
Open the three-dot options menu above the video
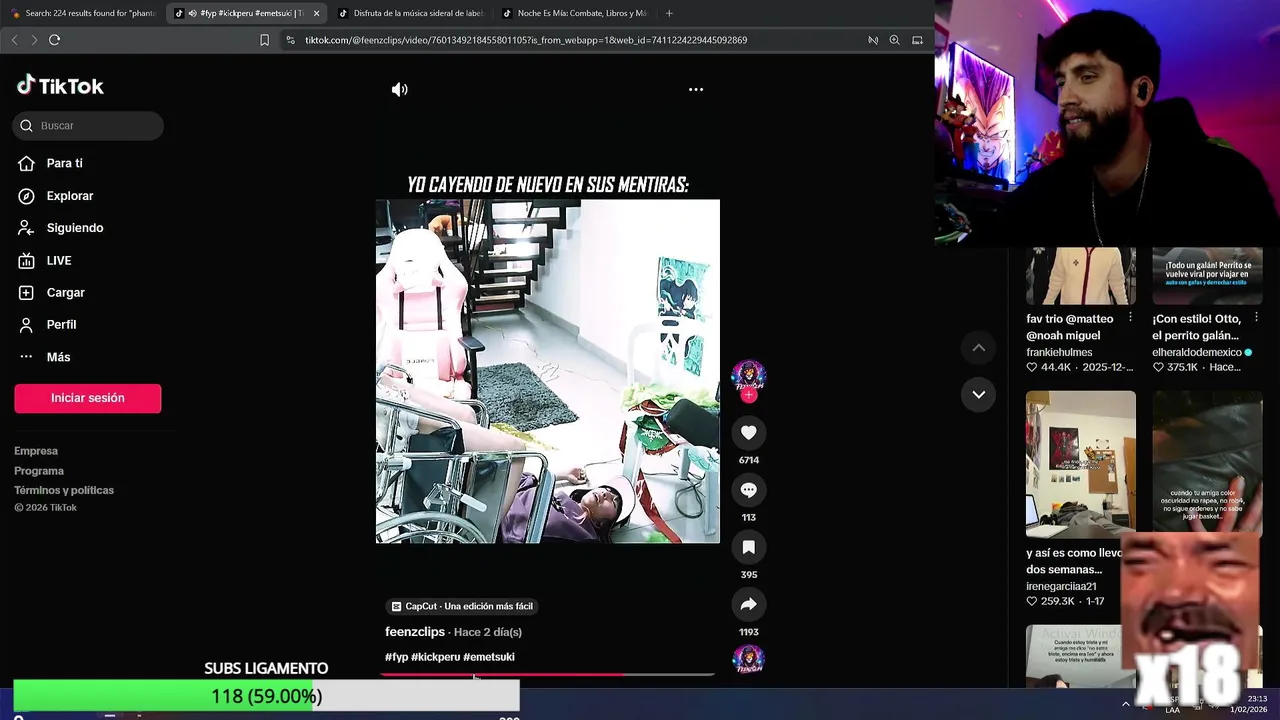tap(696, 89)
